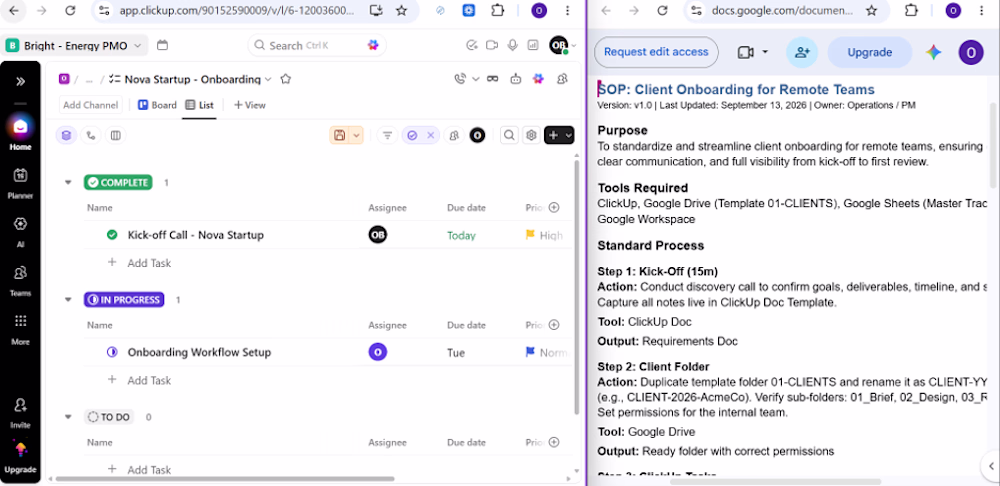Viewport: 1000px width, 486px height.
Task: Click Gemini sparkle icon in Google Docs
Action: pyautogui.click(x=934, y=52)
